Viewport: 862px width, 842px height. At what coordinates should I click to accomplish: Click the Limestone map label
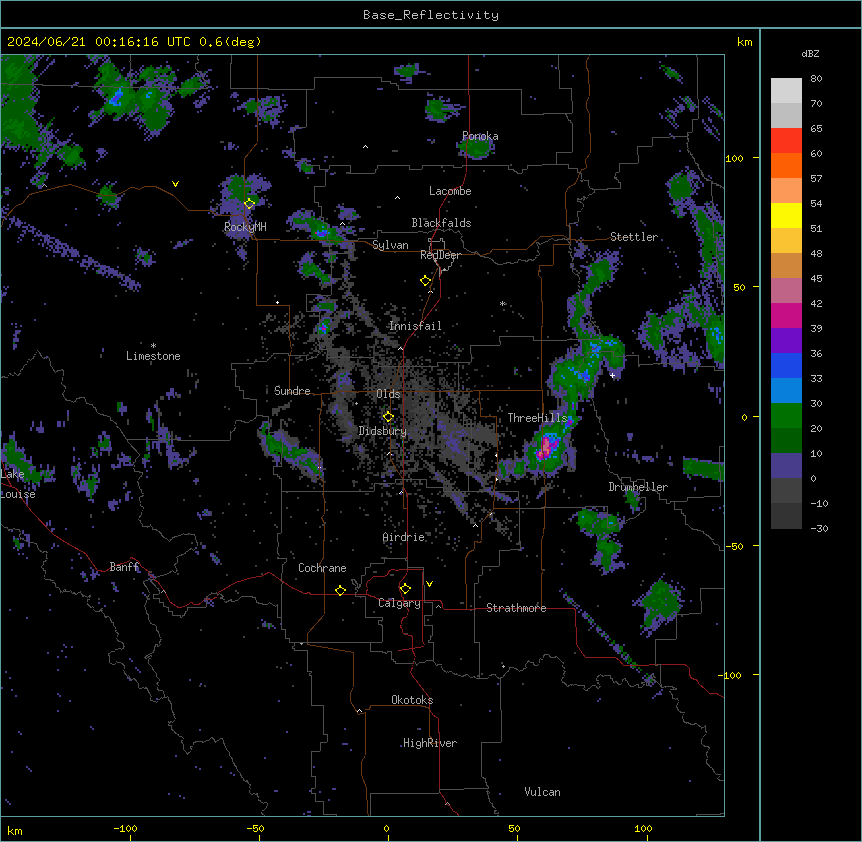[153, 356]
